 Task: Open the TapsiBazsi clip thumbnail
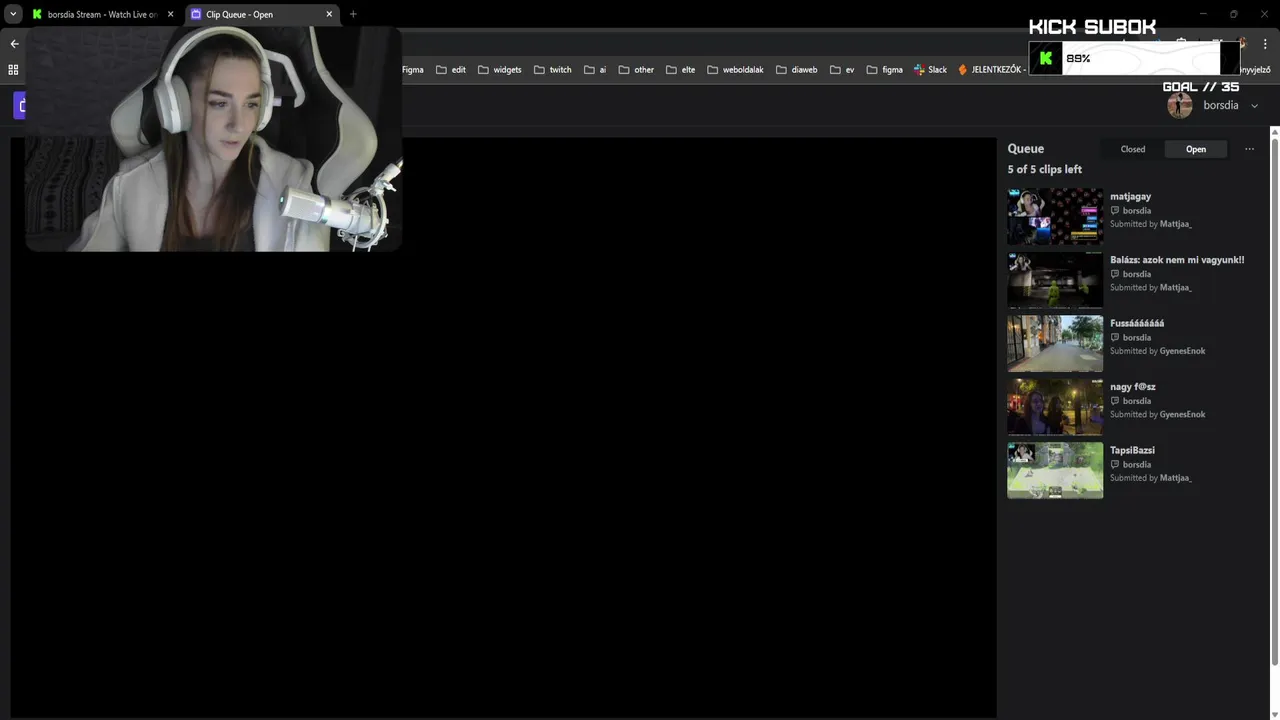tap(1055, 470)
